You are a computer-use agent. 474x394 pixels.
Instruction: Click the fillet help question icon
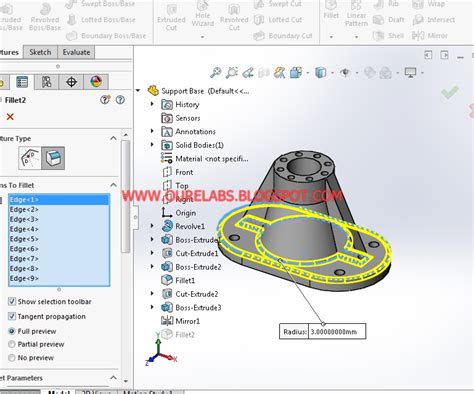point(120,100)
